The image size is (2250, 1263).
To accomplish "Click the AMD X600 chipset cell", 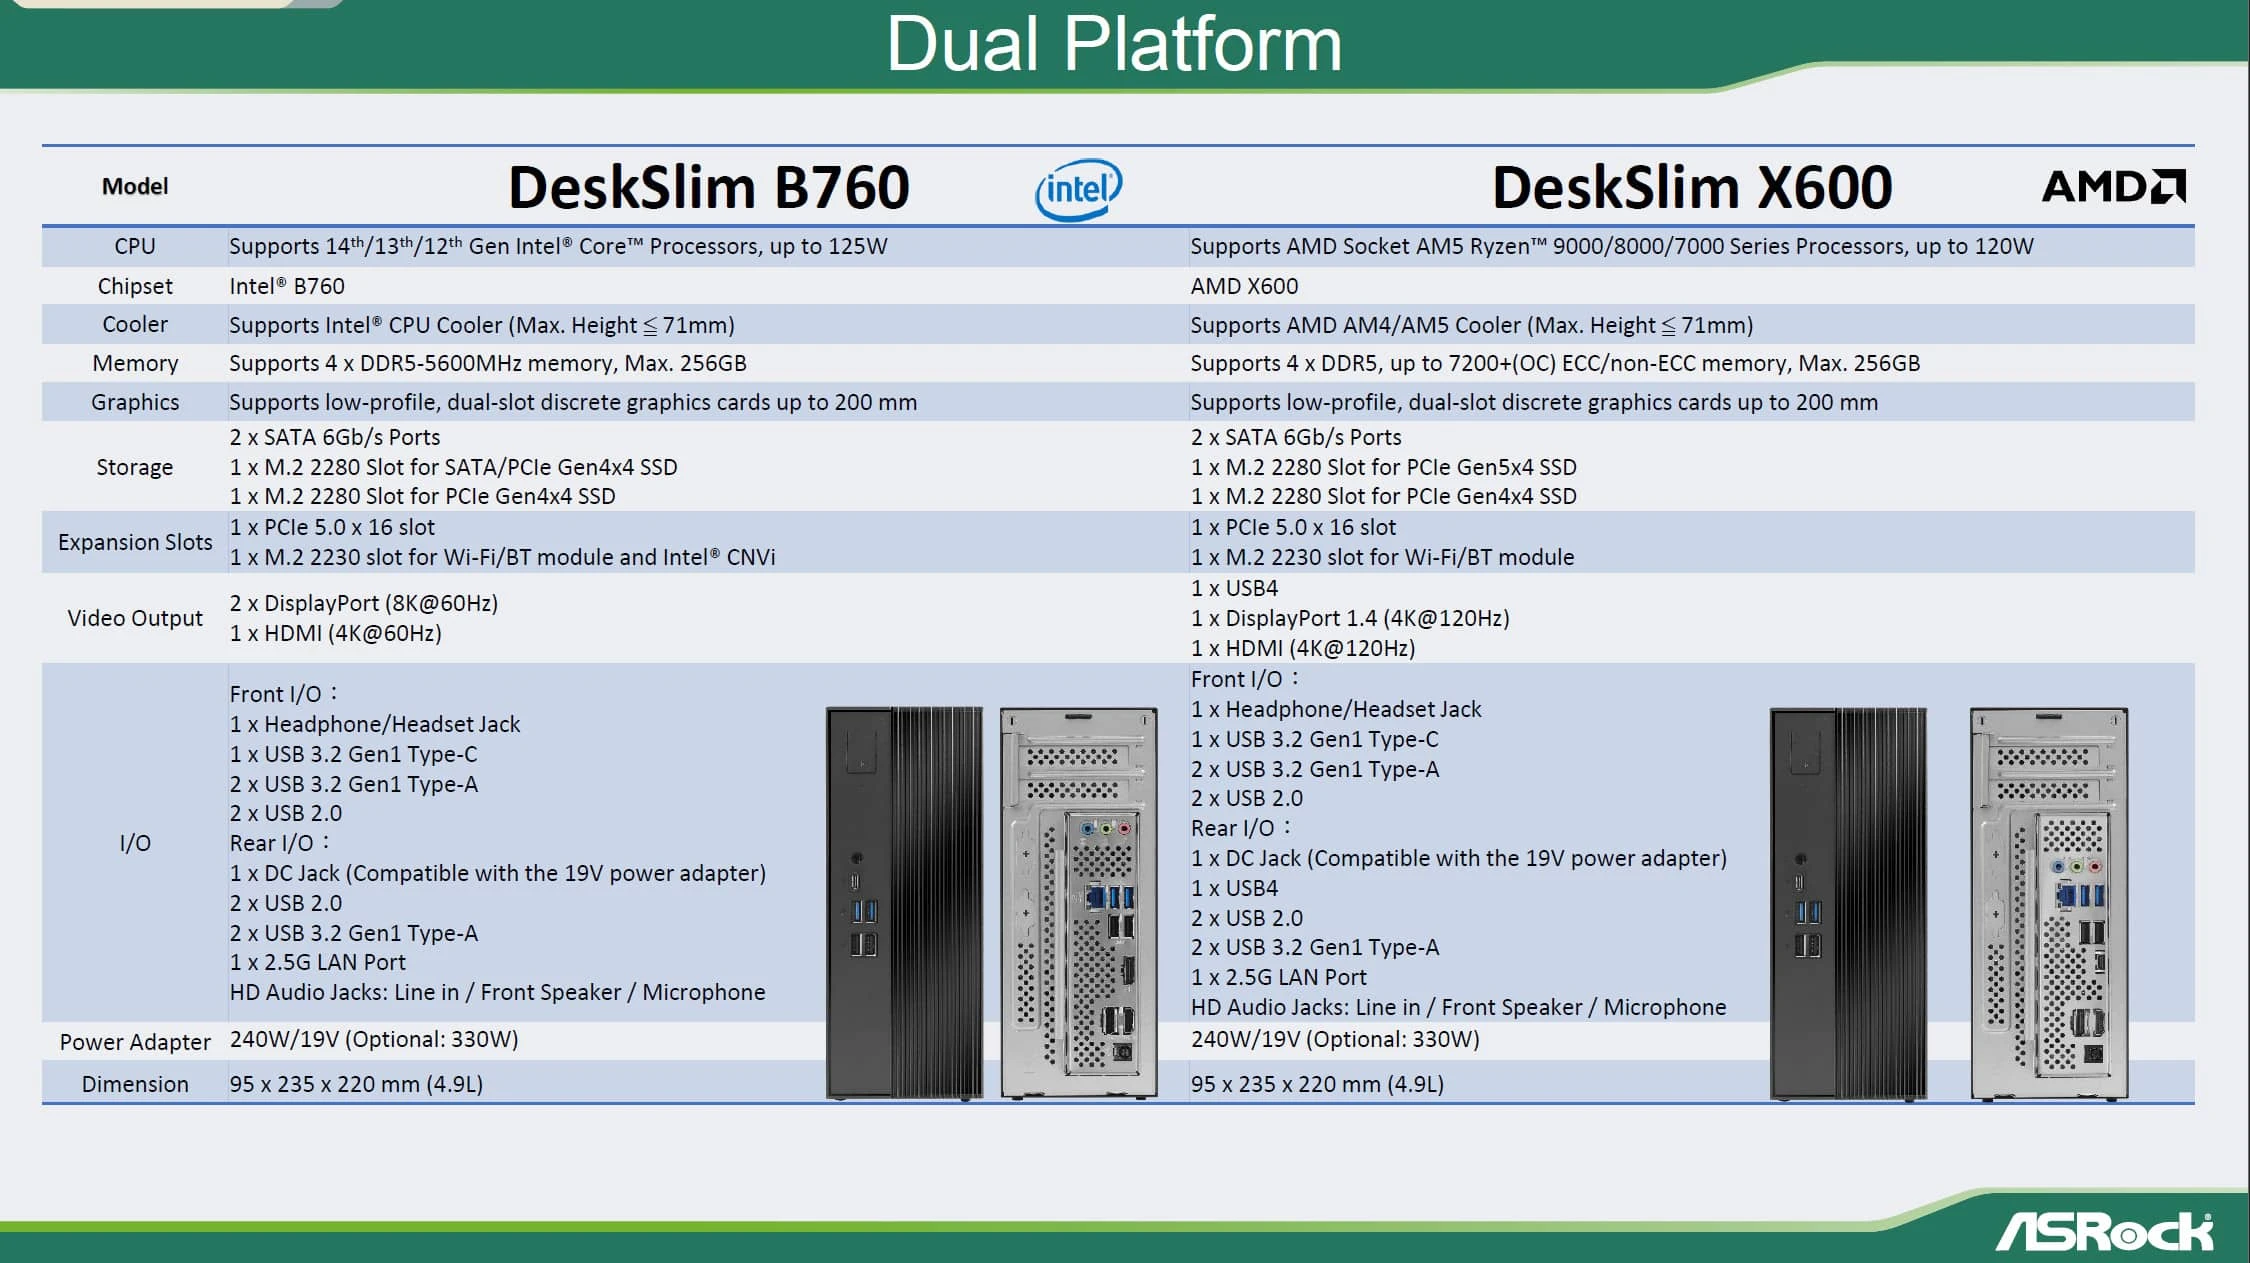I will (1244, 286).
